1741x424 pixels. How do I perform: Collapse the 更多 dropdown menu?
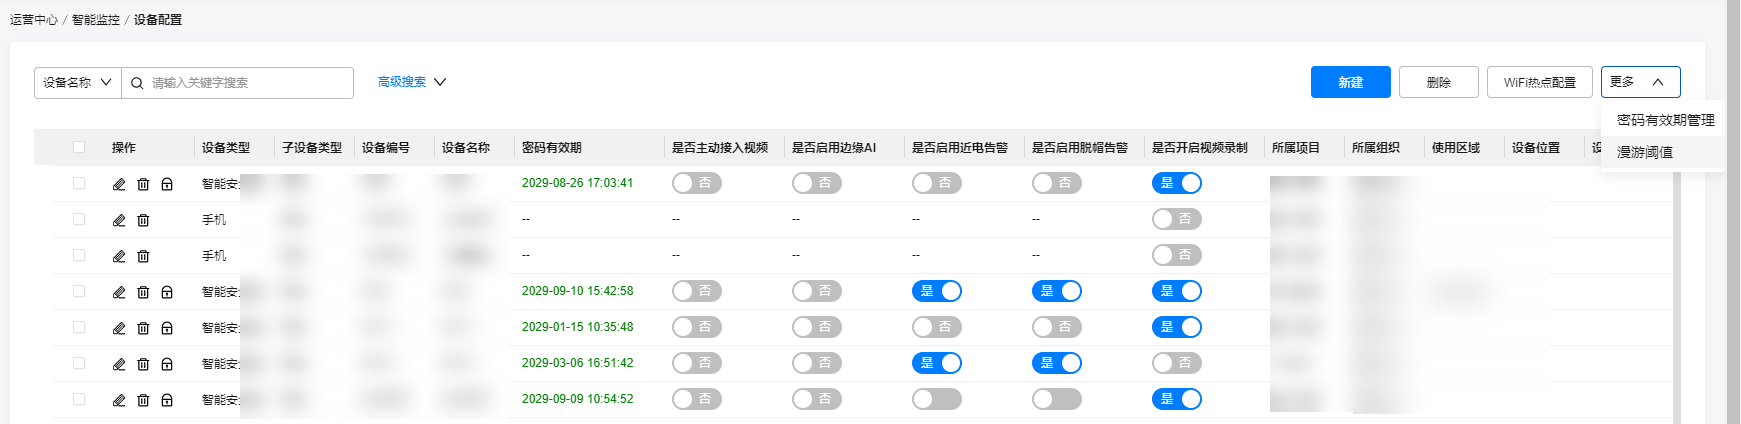point(1640,82)
